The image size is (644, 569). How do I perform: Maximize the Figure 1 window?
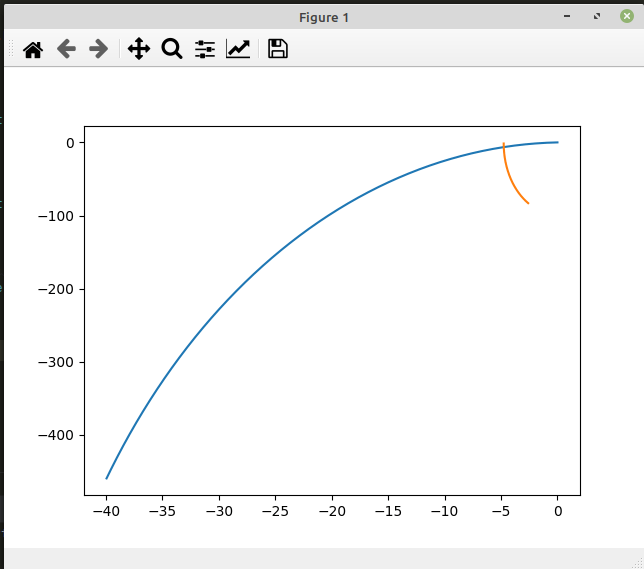click(597, 16)
